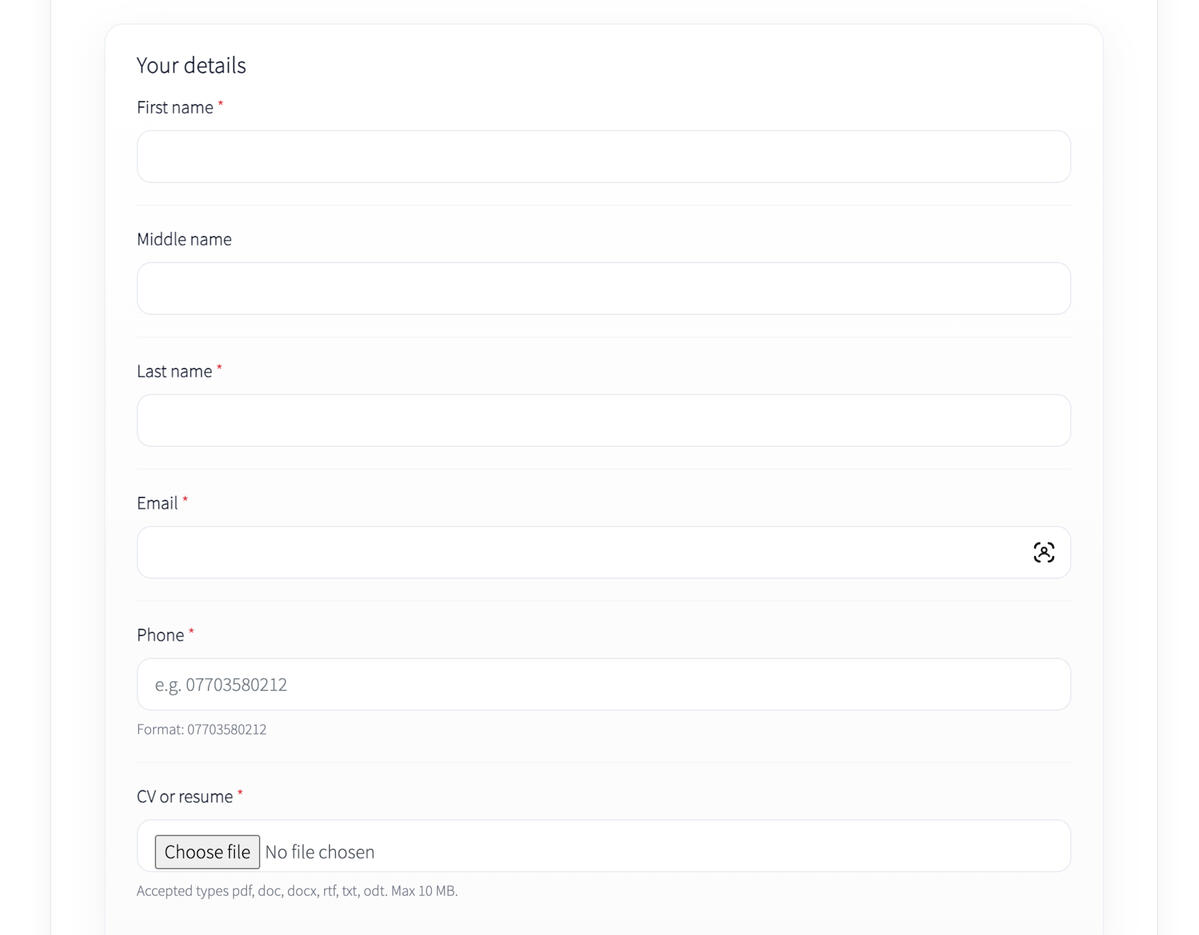
Task: Click the Accepted types help text
Action: 297,891
